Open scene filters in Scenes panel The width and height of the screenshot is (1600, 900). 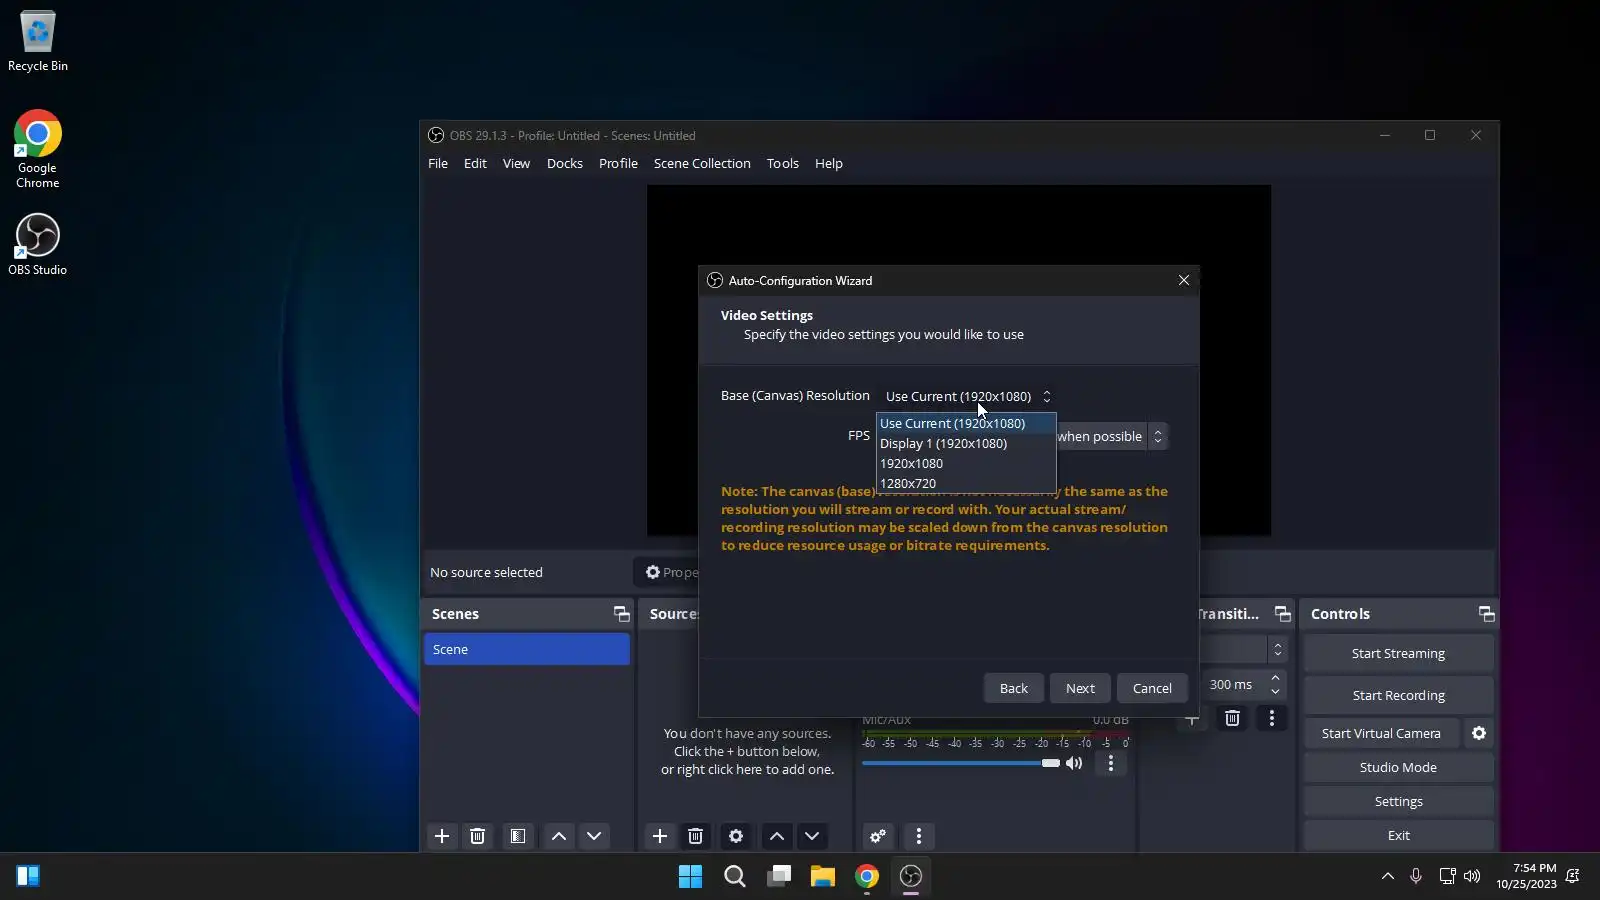(x=518, y=836)
